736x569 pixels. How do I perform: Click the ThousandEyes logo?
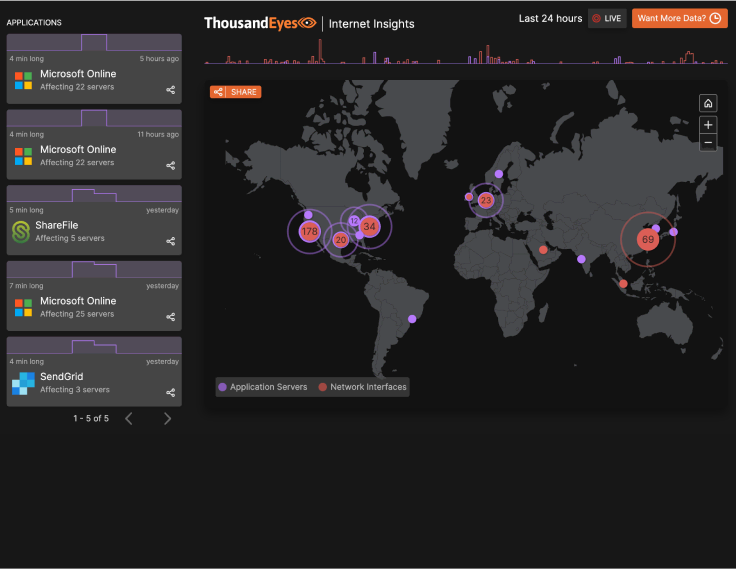click(x=260, y=22)
